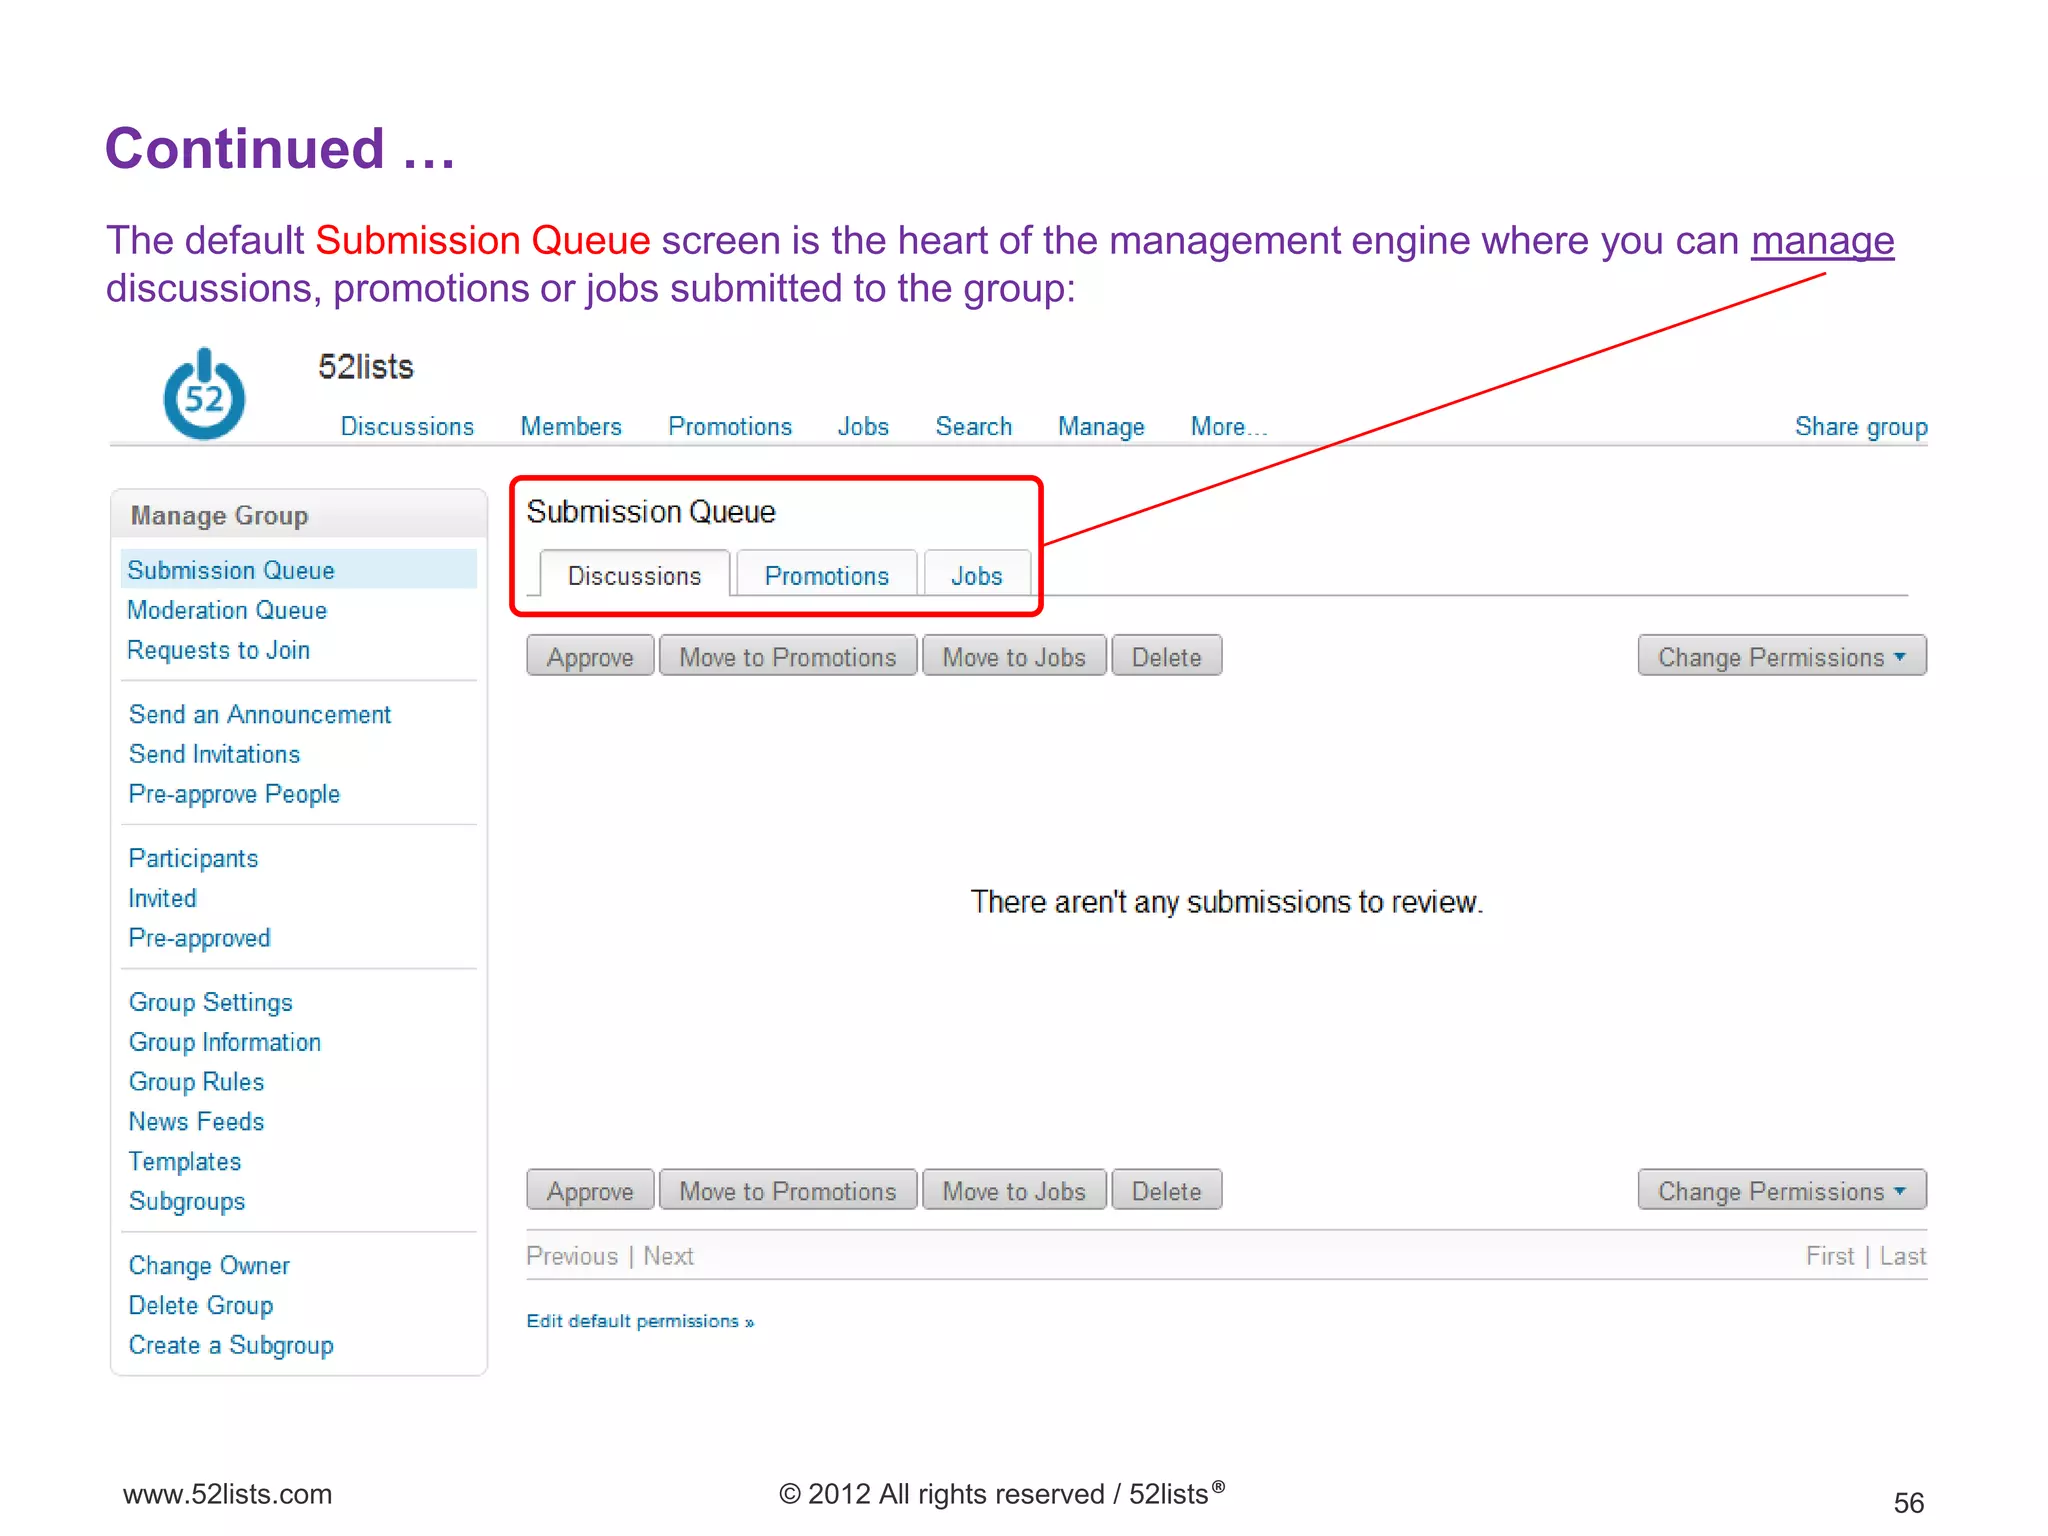This screenshot has width=2048, height=1536.
Task: Click Create a Subgroup link
Action: (231, 1345)
